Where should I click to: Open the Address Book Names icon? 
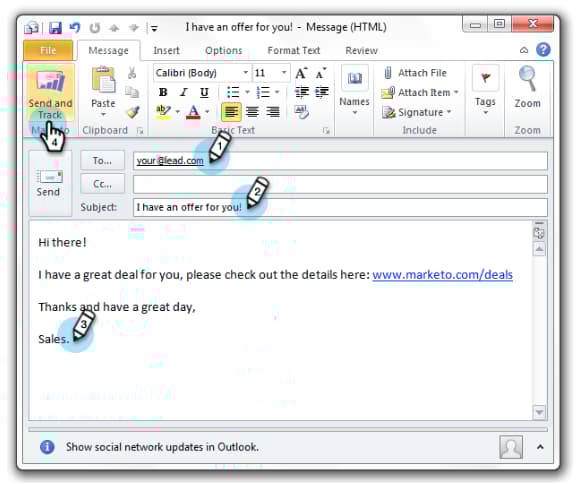pos(354,78)
